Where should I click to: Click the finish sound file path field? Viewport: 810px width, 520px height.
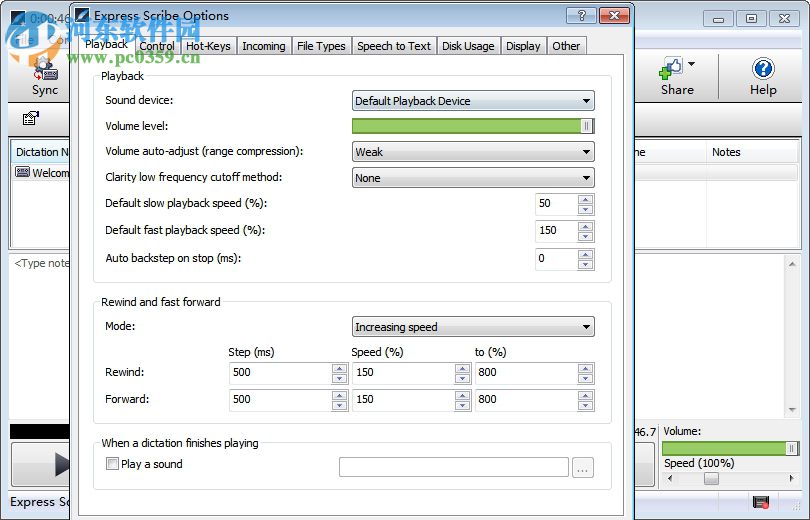pos(454,467)
